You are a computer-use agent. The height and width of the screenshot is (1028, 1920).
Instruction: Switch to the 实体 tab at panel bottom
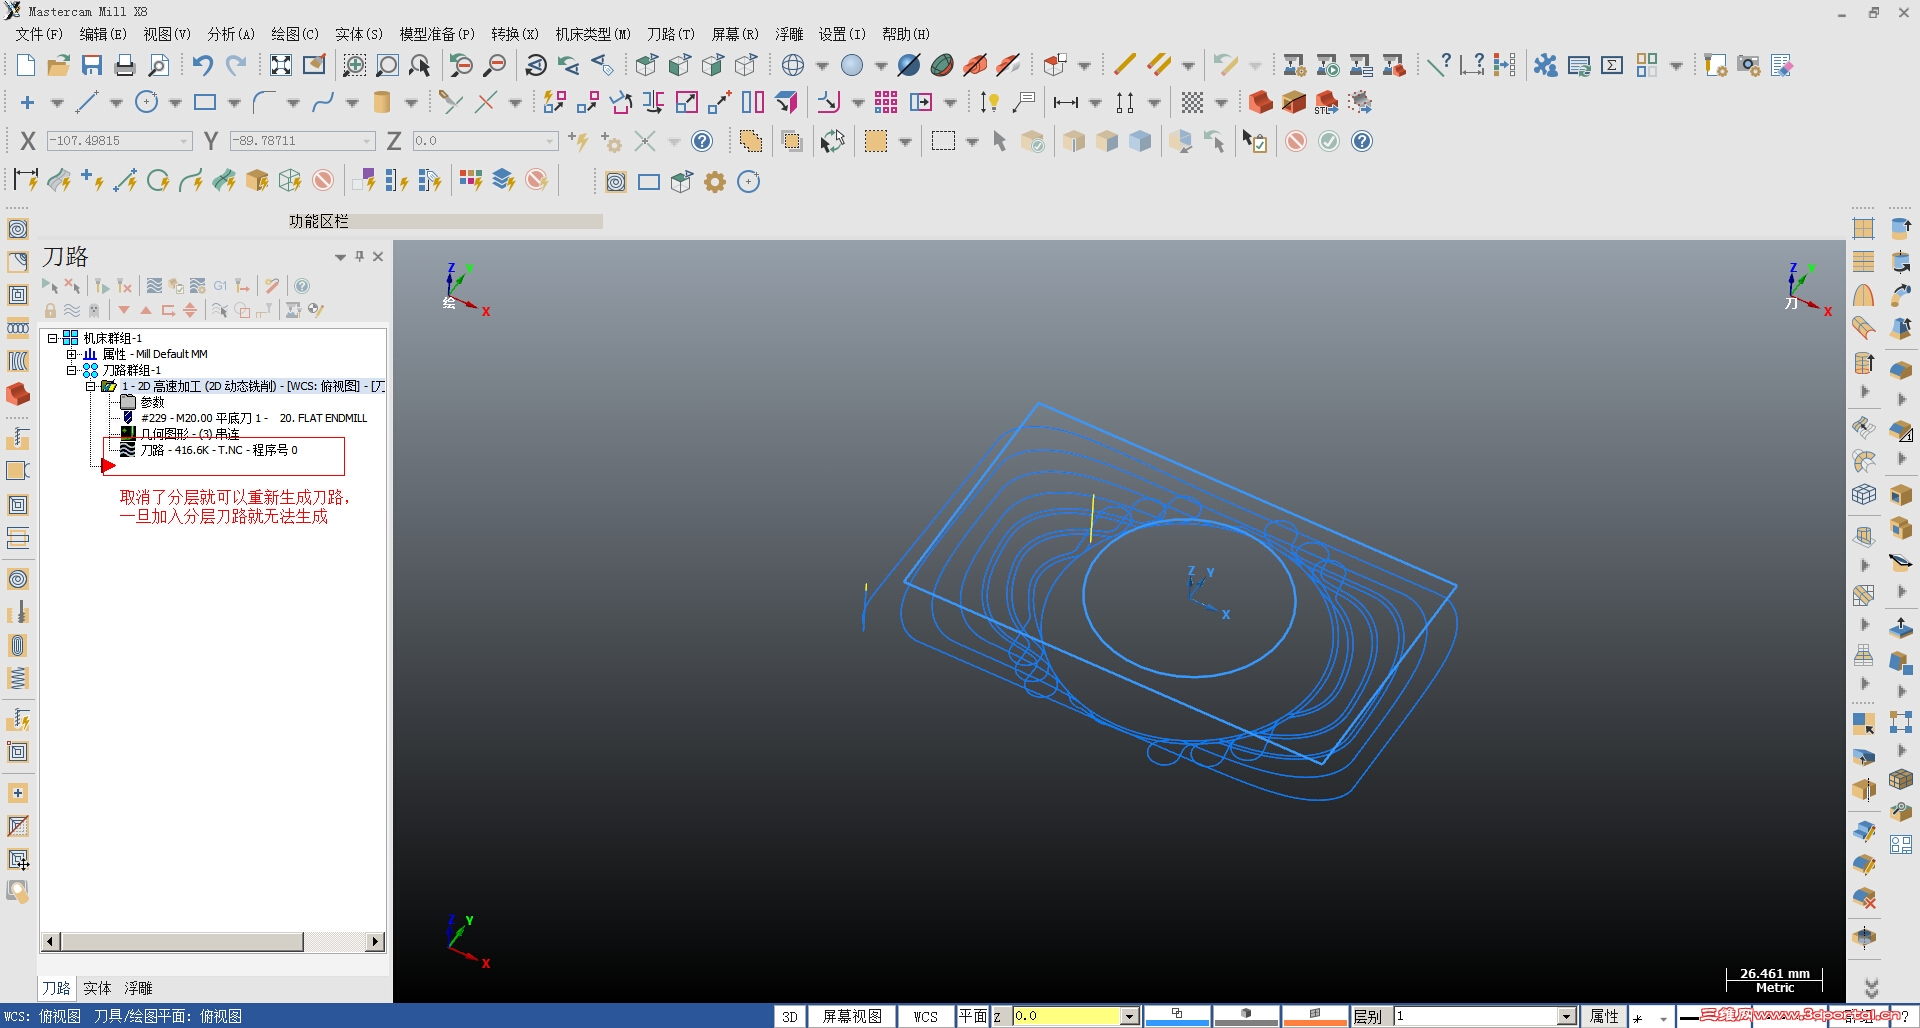click(x=97, y=988)
